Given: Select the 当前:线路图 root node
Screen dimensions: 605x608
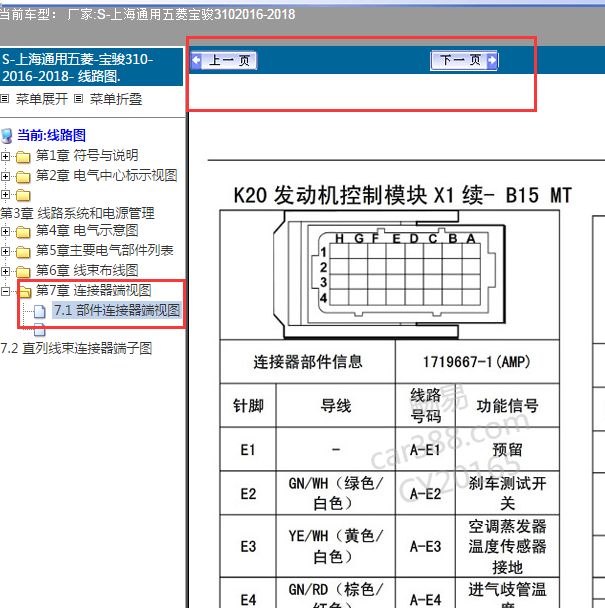Looking at the screenshot, I should click(51, 135).
